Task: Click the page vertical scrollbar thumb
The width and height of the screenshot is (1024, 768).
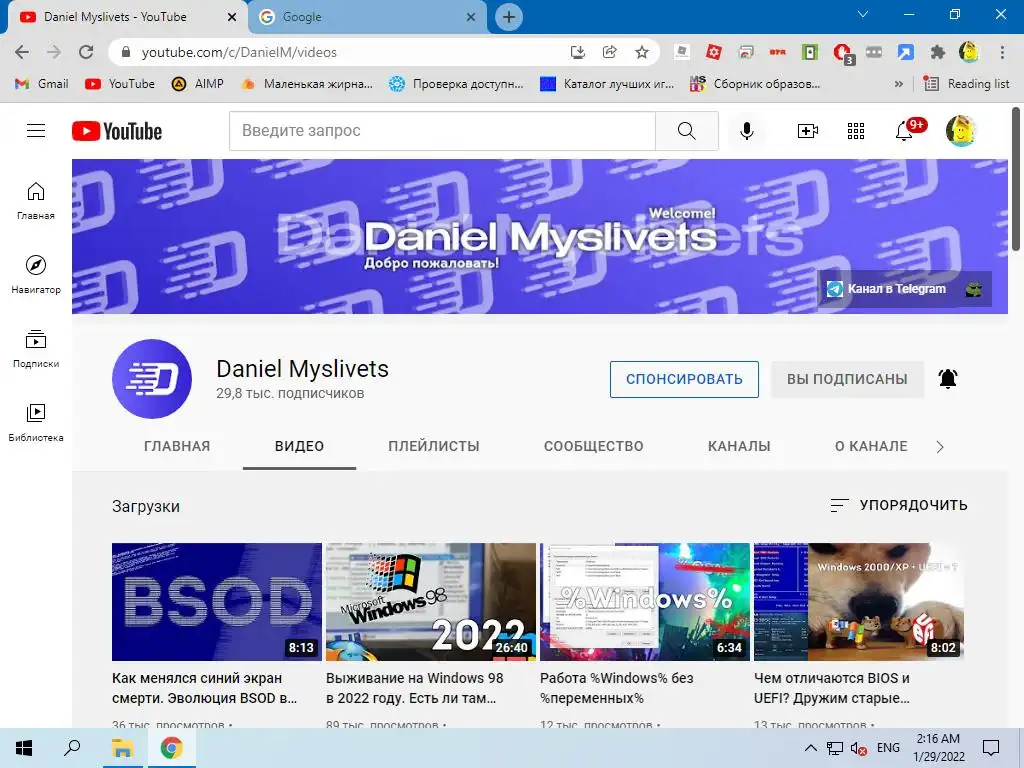Action: pyautogui.click(x=1016, y=178)
